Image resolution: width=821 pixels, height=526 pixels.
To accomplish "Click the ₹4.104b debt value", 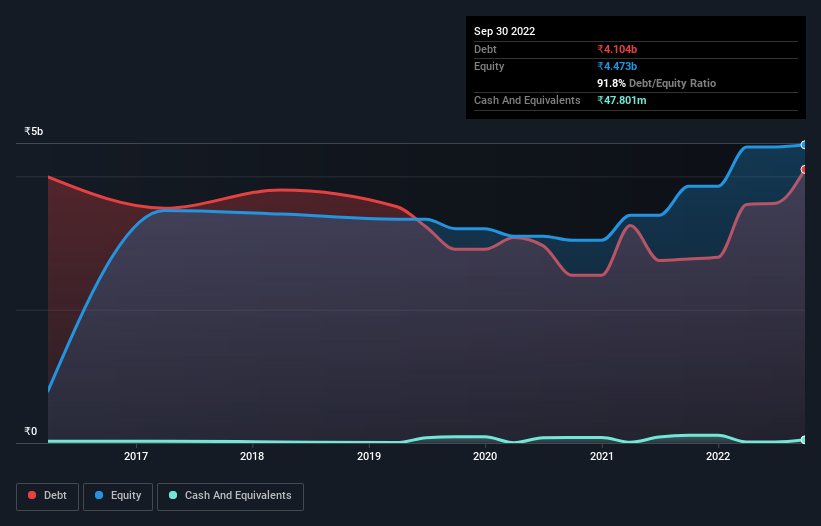I will click(x=617, y=49).
